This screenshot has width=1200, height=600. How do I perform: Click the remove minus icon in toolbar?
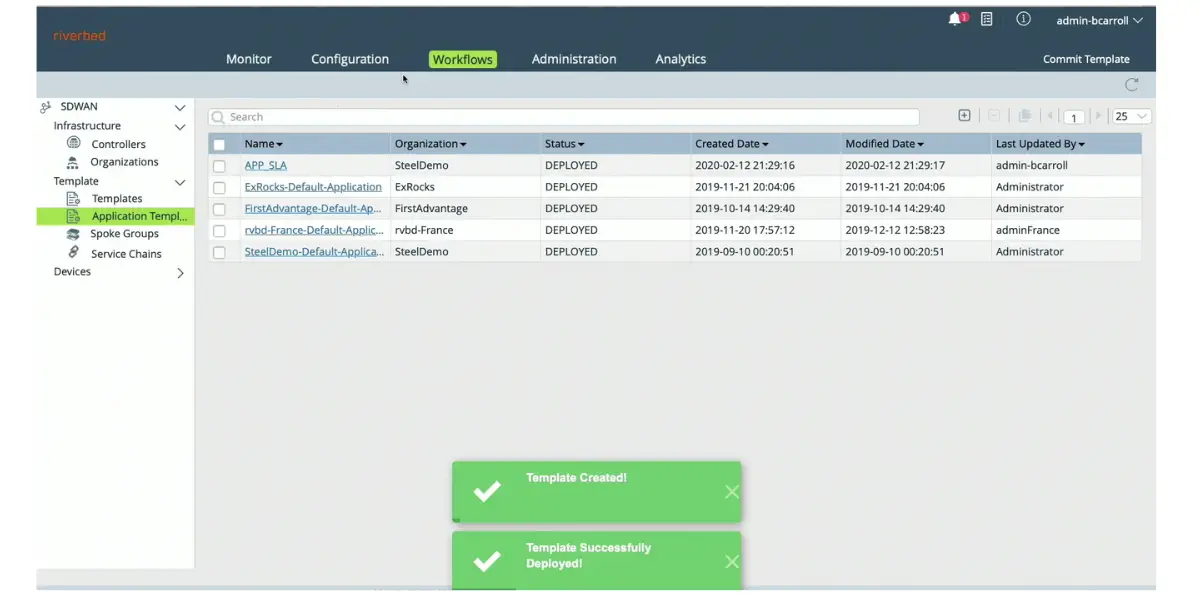pos(994,116)
